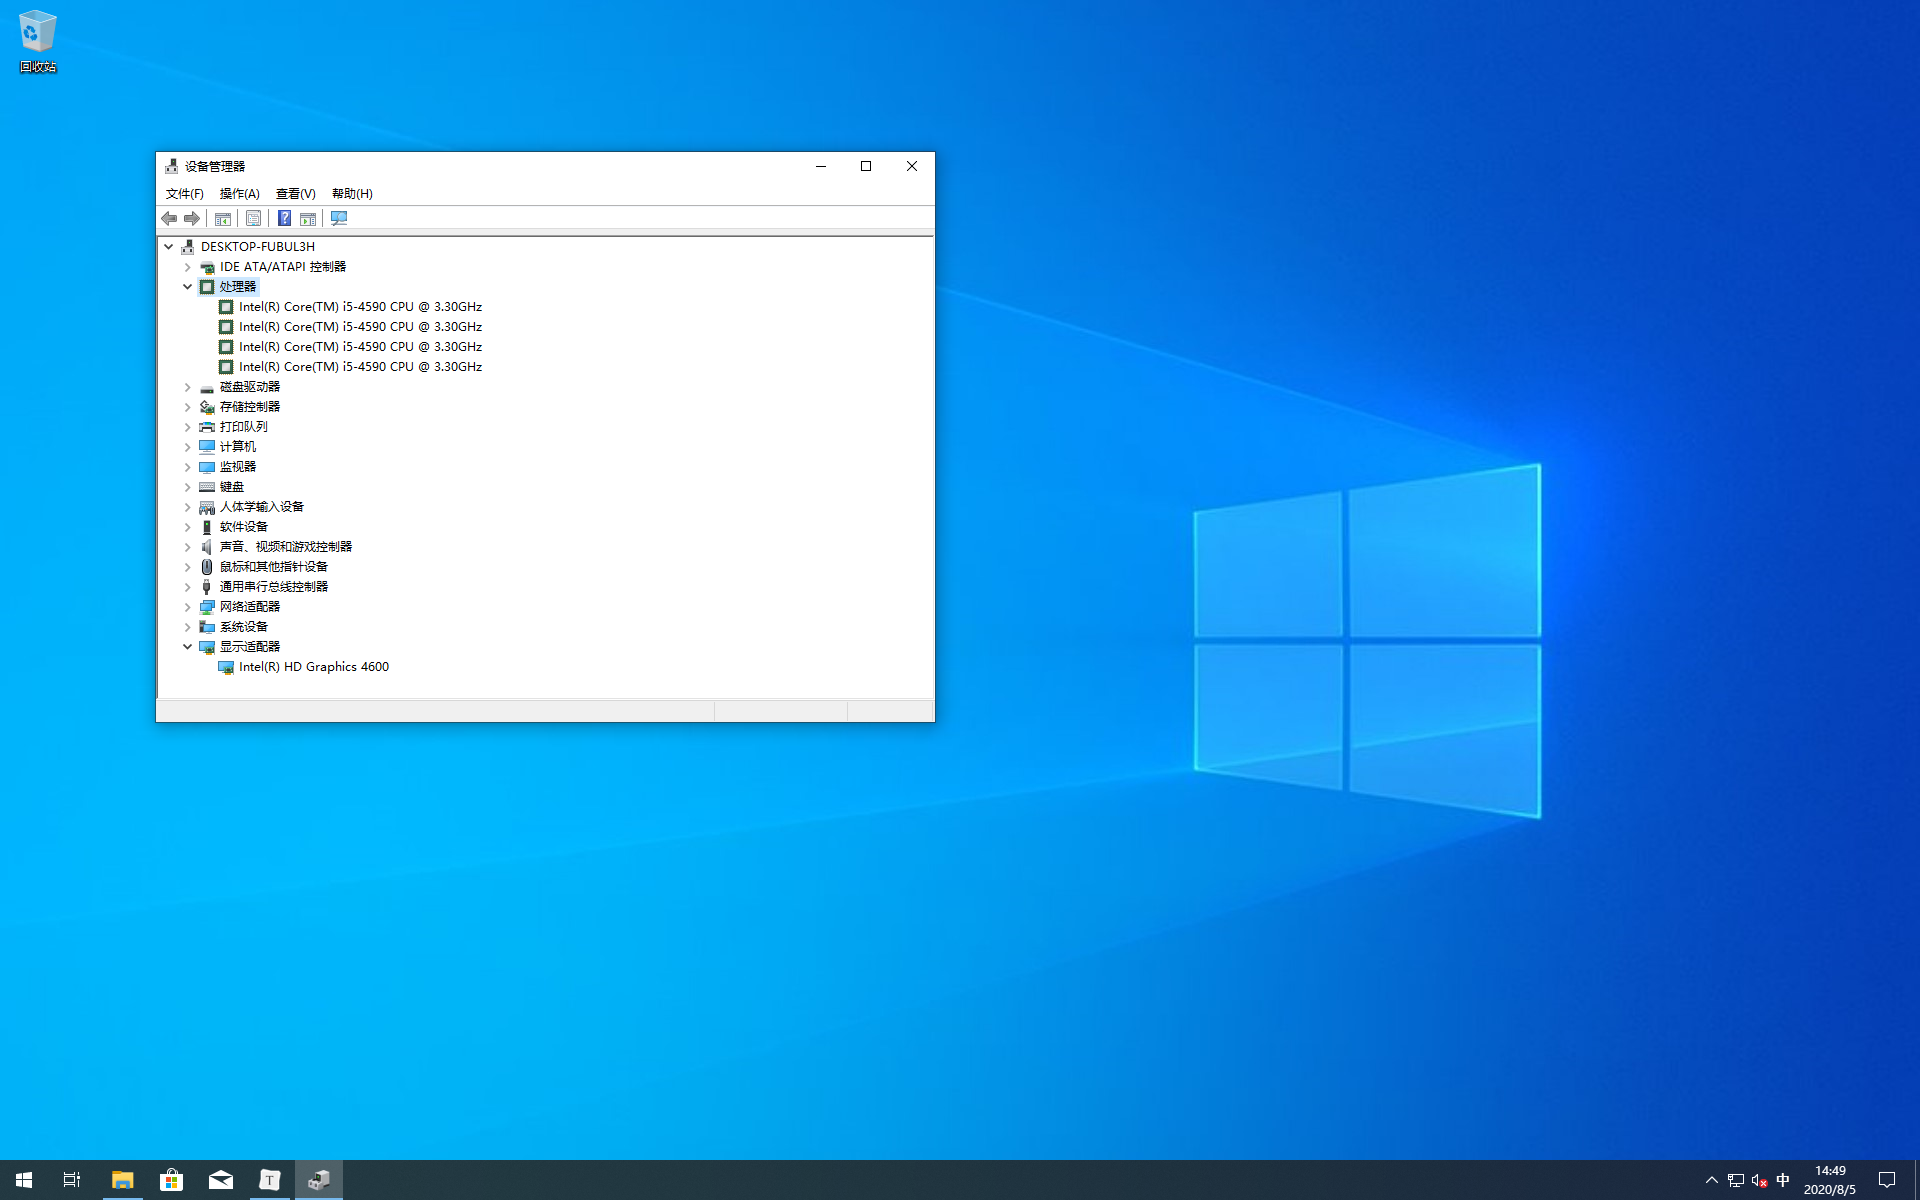This screenshot has height=1200, width=1920.
Task: Select the 键盘 keyboard category
Action: tap(232, 487)
